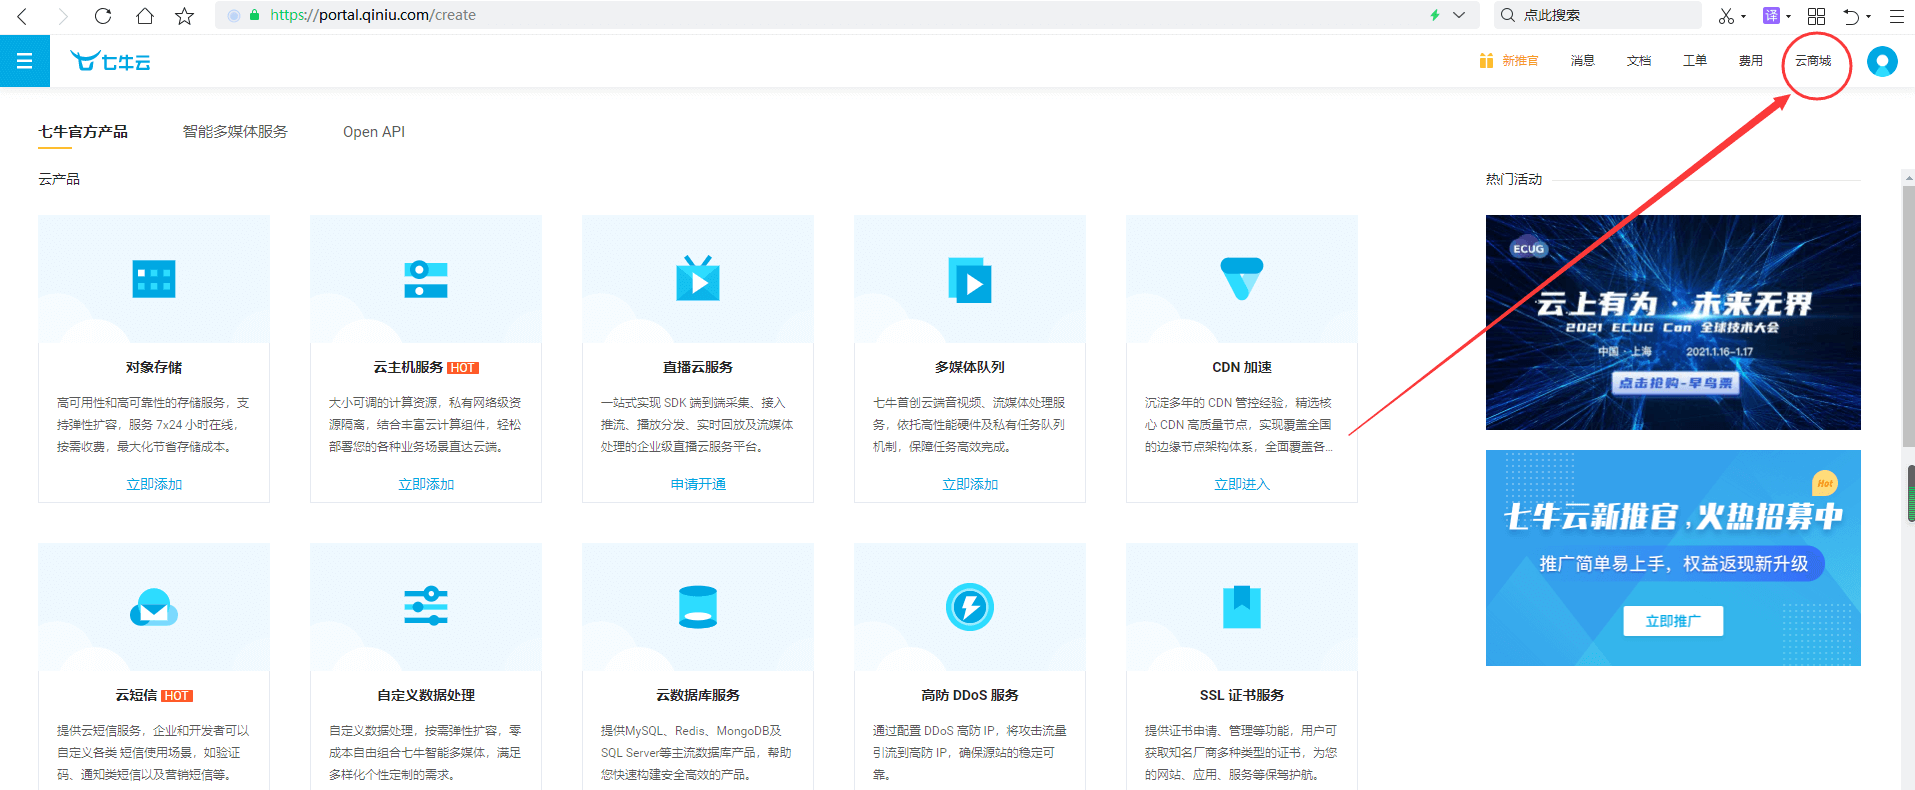Open the browser apps grid icon
Image resolution: width=1915 pixels, height=790 pixels.
click(1817, 15)
